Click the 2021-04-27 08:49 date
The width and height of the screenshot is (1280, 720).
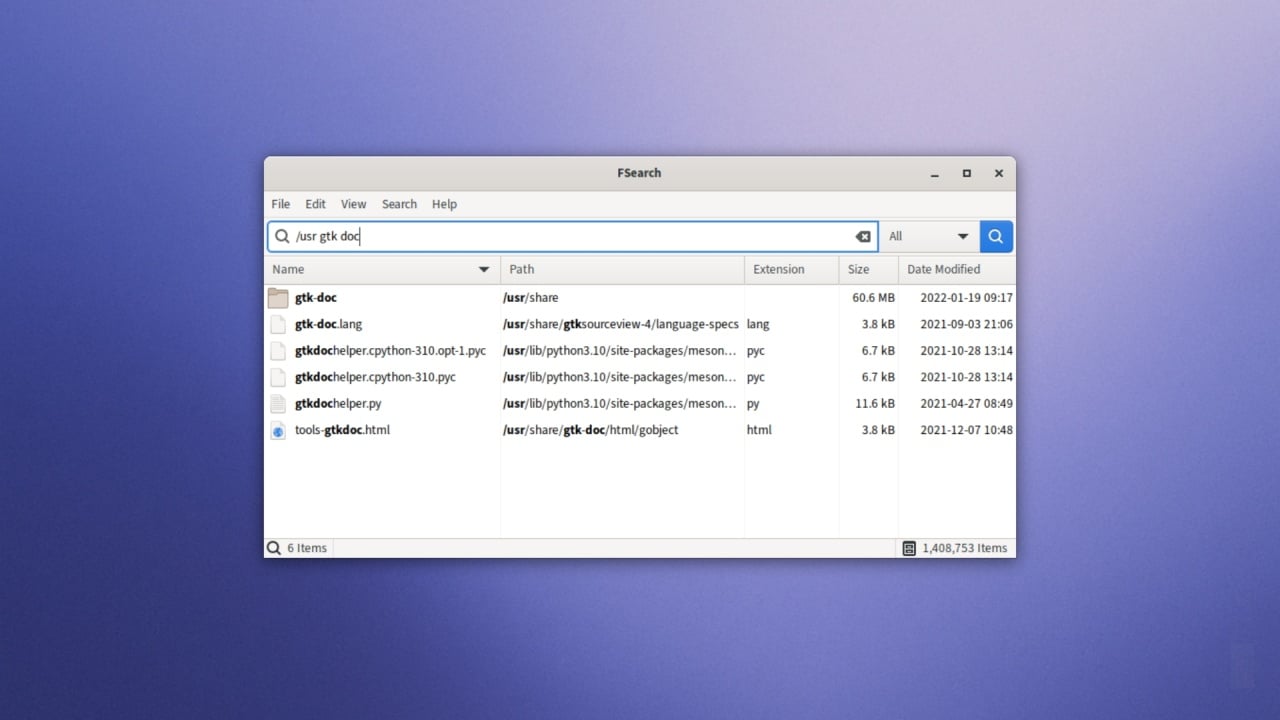[966, 404]
